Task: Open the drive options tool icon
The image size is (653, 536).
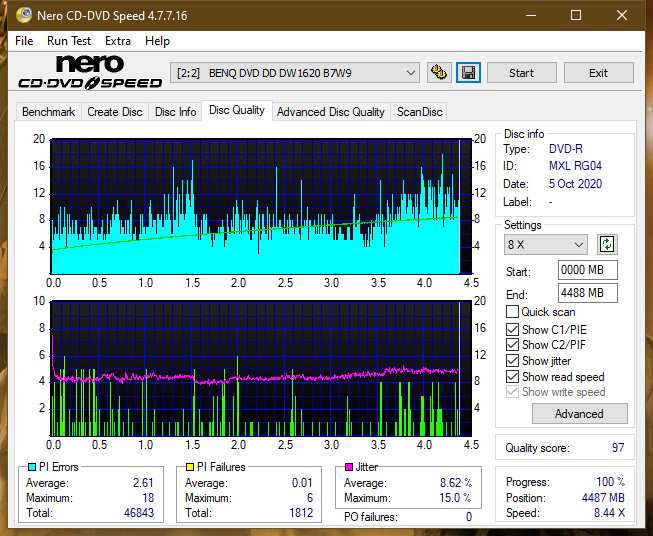Action: [439, 73]
